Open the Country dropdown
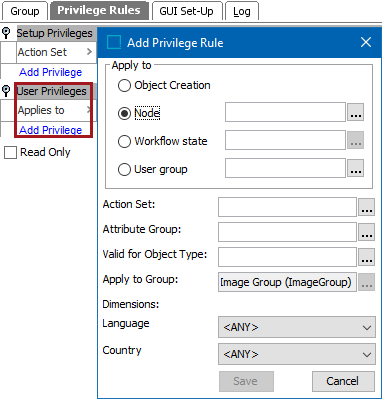The width and height of the screenshot is (382, 399). click(x=297, y=354)
